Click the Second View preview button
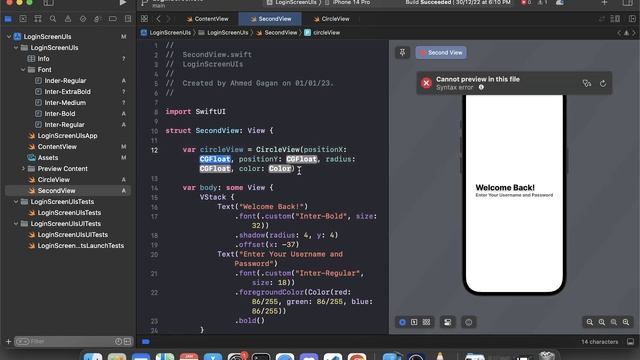The height and width of the screenshot is (360, 640). pos(441,53)
